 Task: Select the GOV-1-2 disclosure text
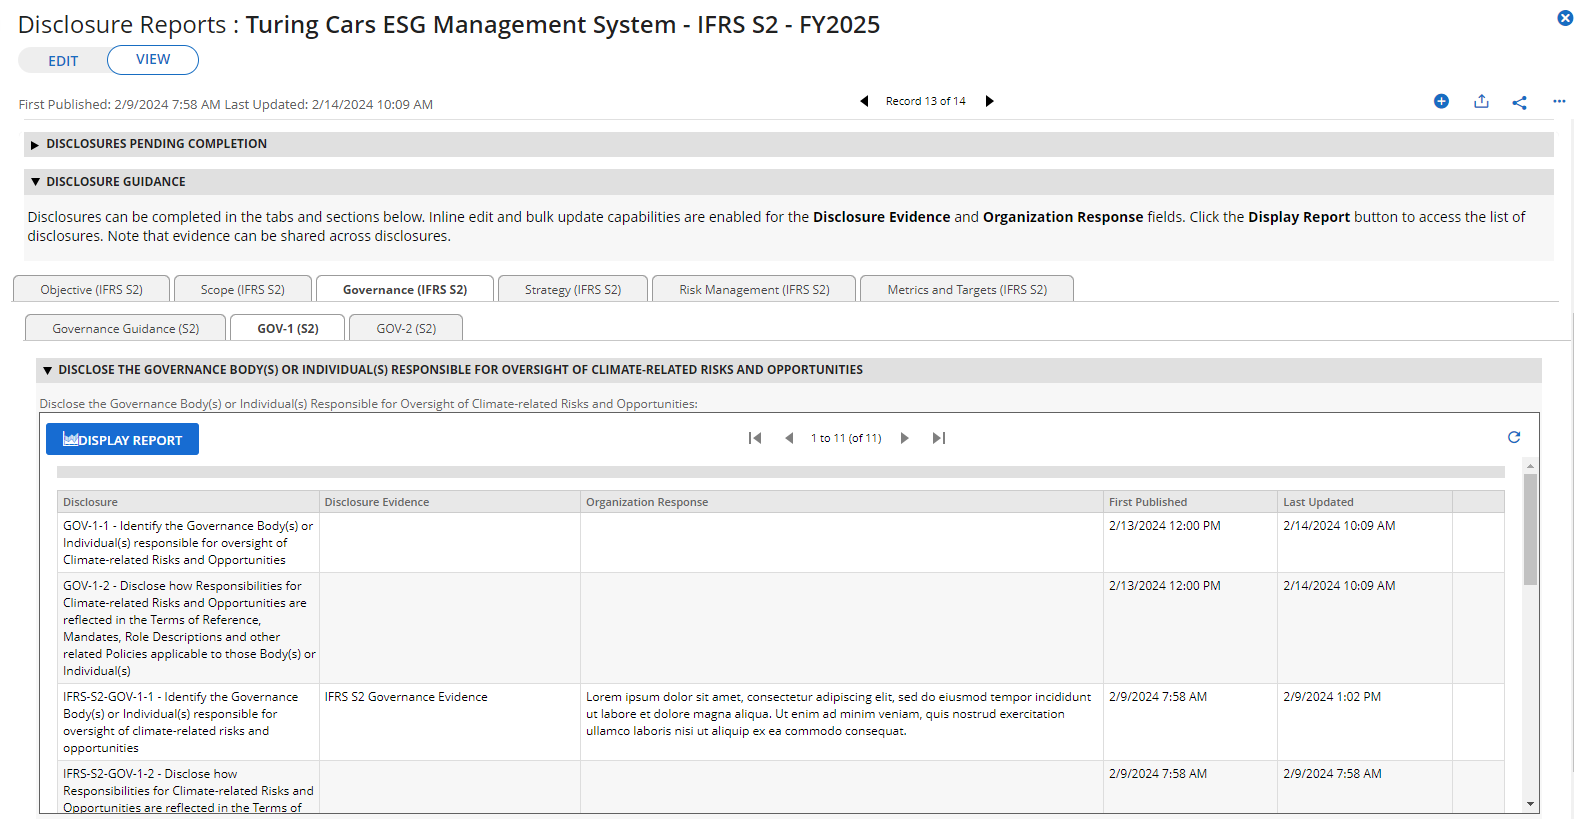(188, 628)
